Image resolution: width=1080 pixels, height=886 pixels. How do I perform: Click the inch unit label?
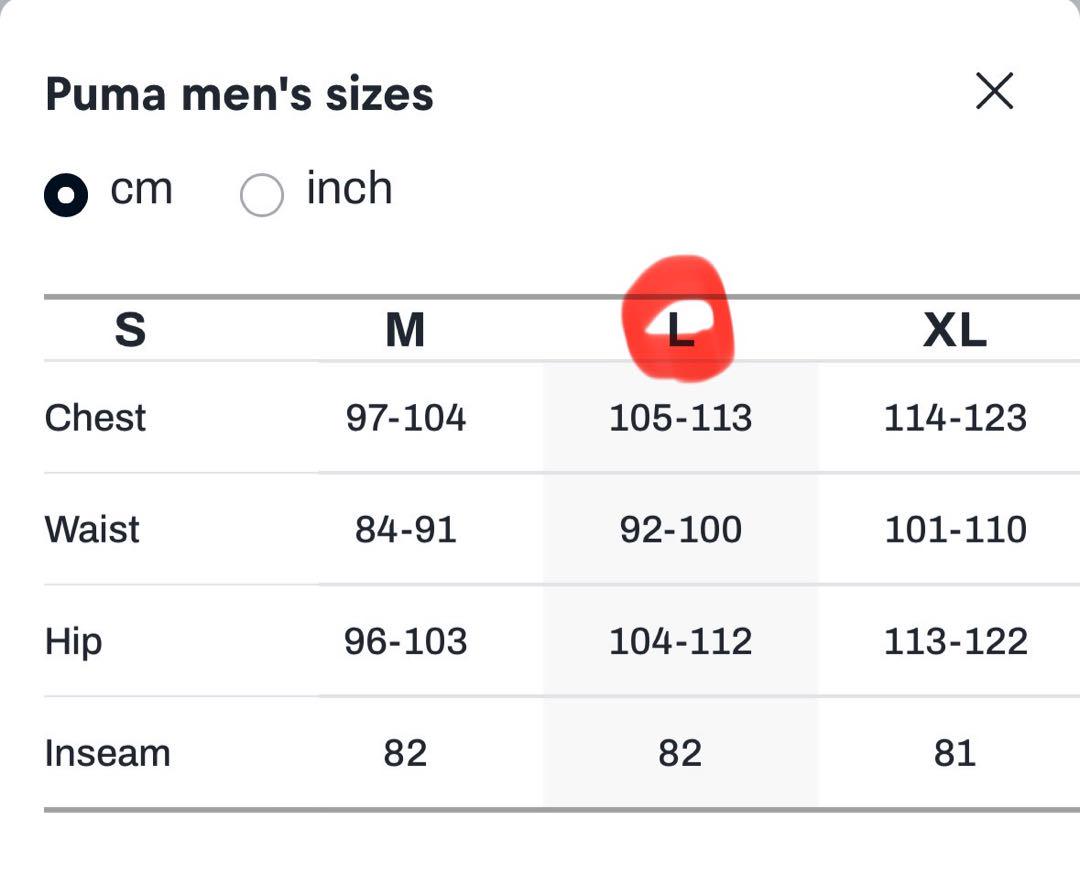pos(349,187)
